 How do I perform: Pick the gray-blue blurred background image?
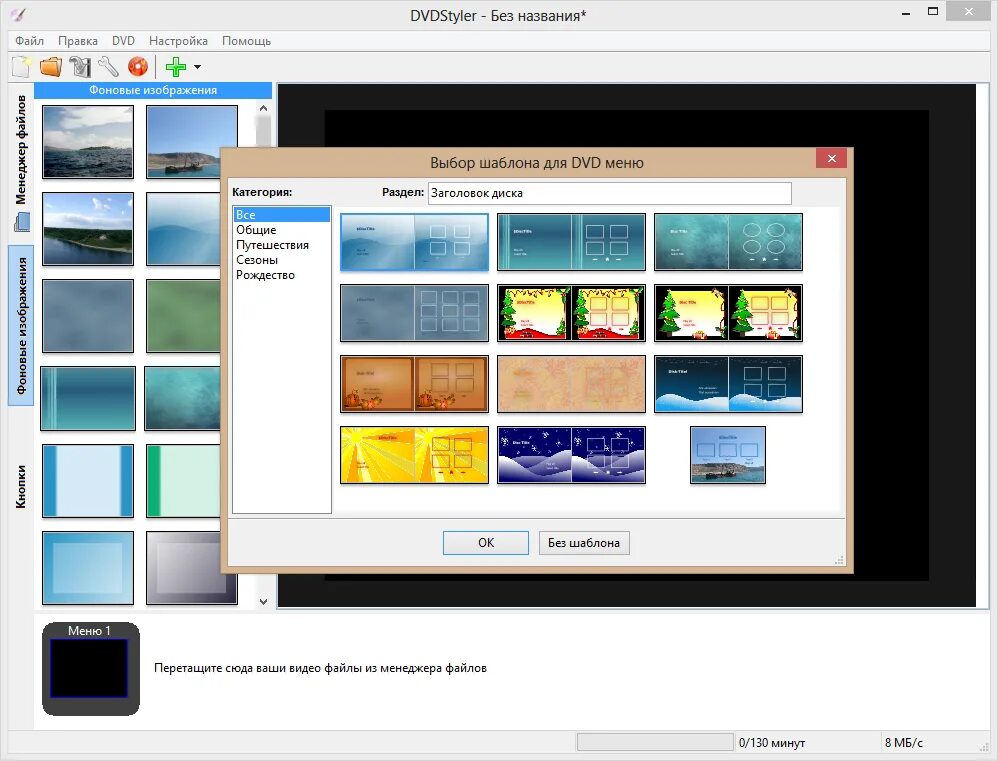point(88,316)
